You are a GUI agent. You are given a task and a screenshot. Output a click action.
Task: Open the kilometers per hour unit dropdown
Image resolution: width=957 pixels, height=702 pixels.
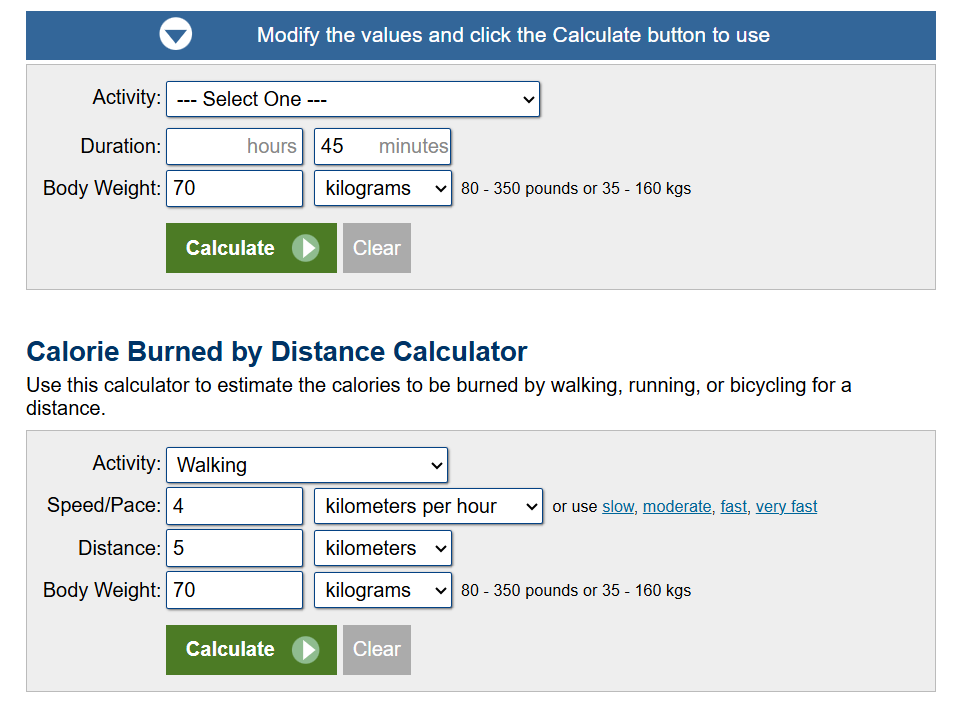click(428, 506)
